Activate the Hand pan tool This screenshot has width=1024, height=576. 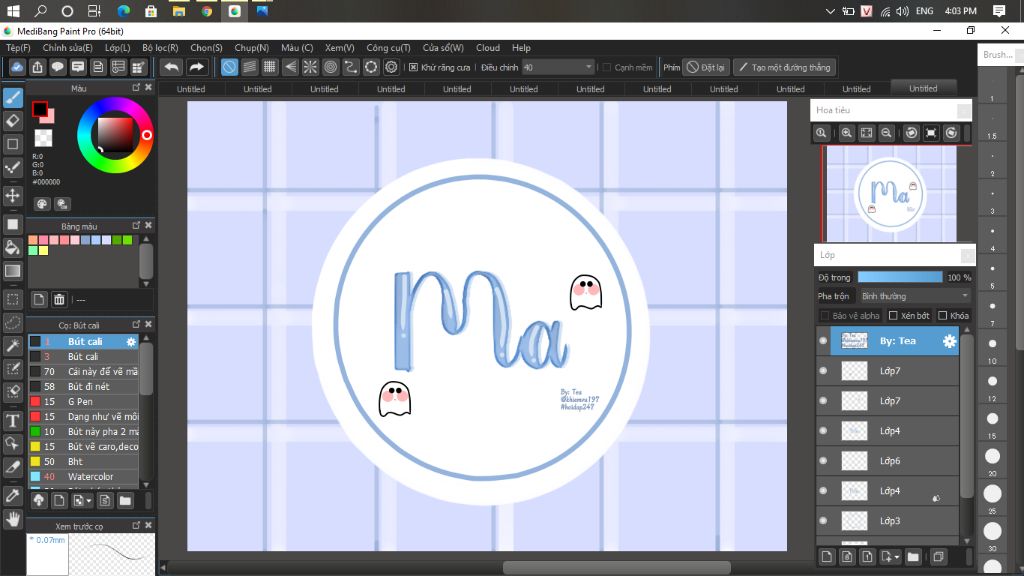(12, 519)
